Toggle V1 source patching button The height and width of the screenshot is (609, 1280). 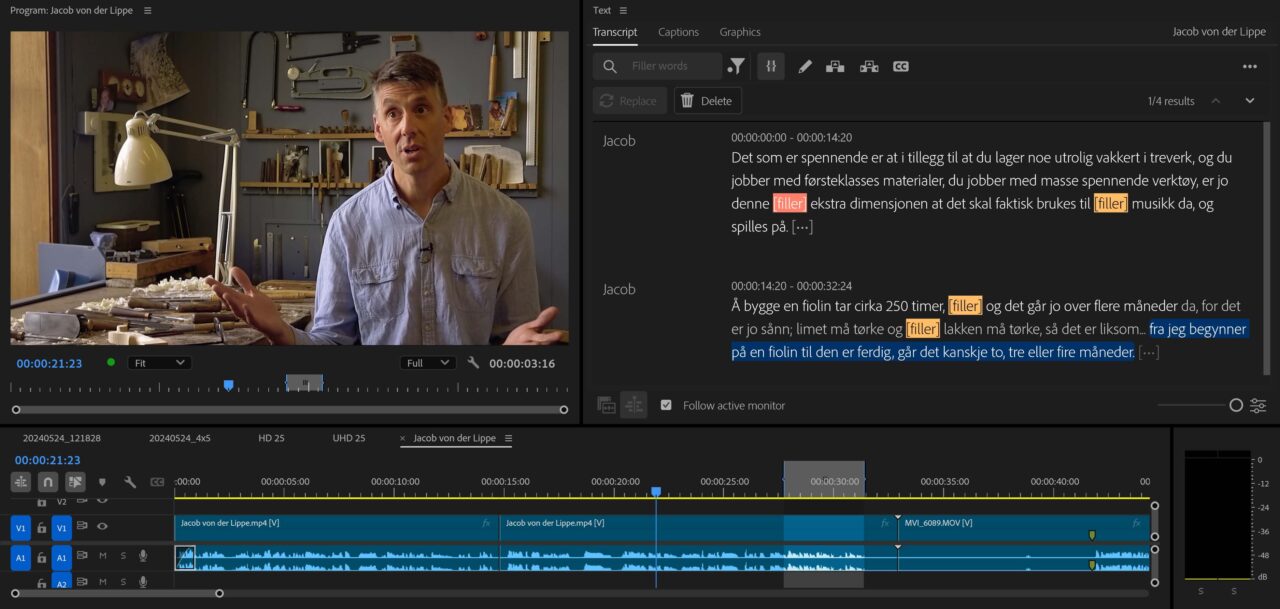20,527
